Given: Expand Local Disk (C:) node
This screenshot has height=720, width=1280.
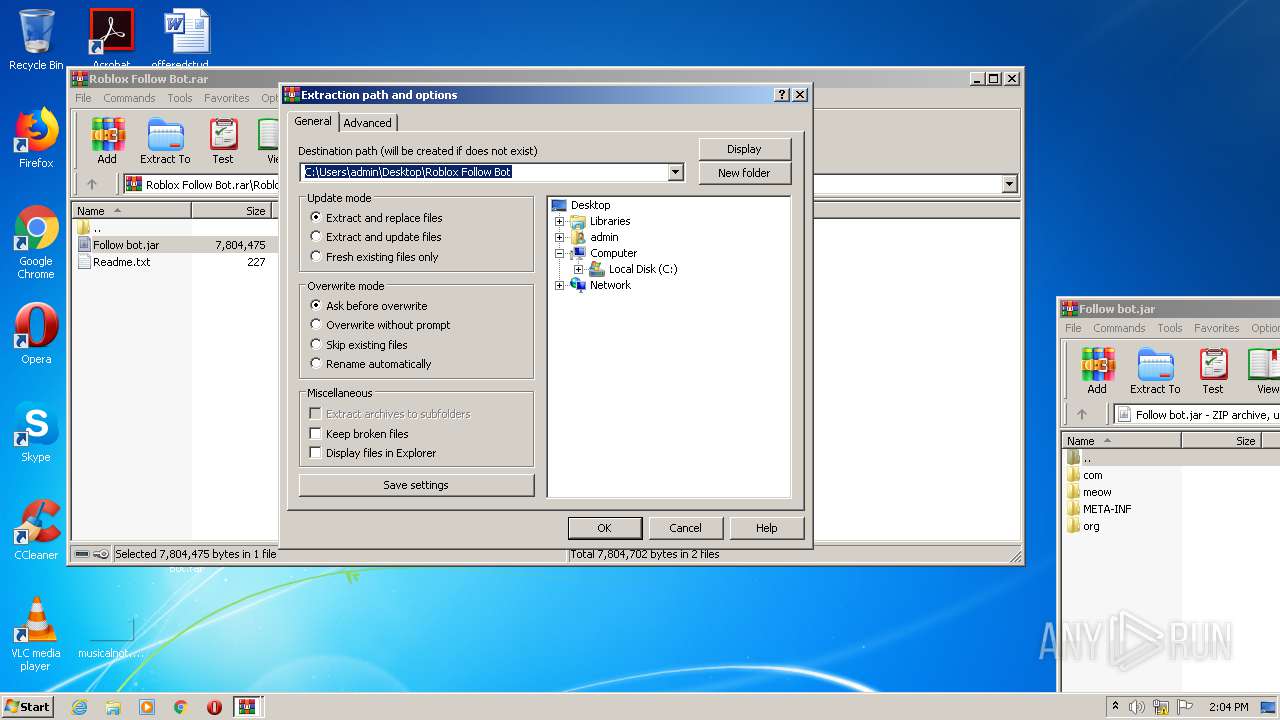Looking at the screenshot, I should click(578, 269).
